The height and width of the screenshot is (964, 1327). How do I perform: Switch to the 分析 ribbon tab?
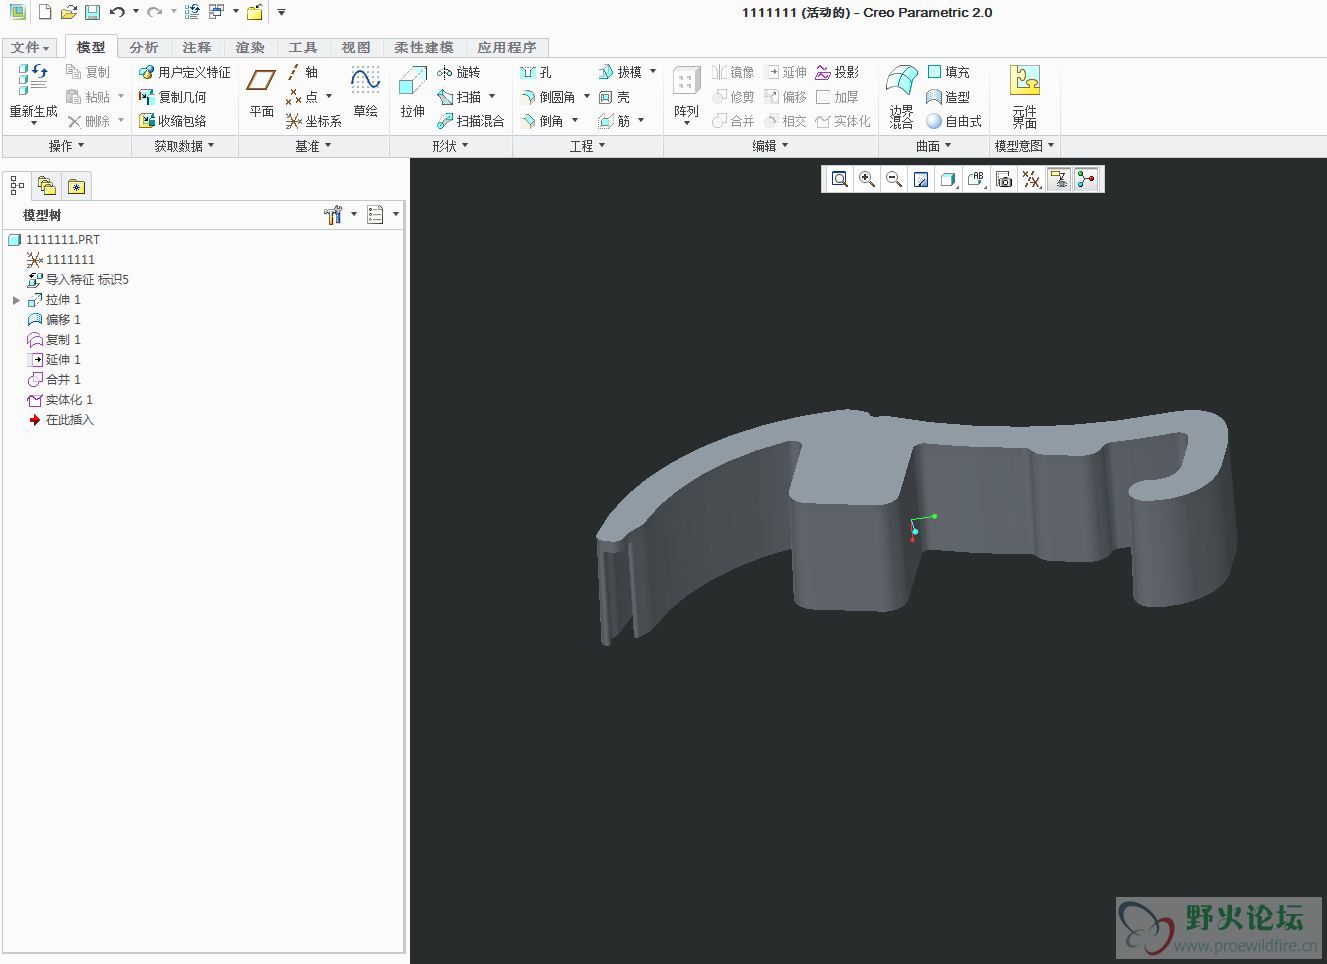pyautogui.click(x=144, y=47)
